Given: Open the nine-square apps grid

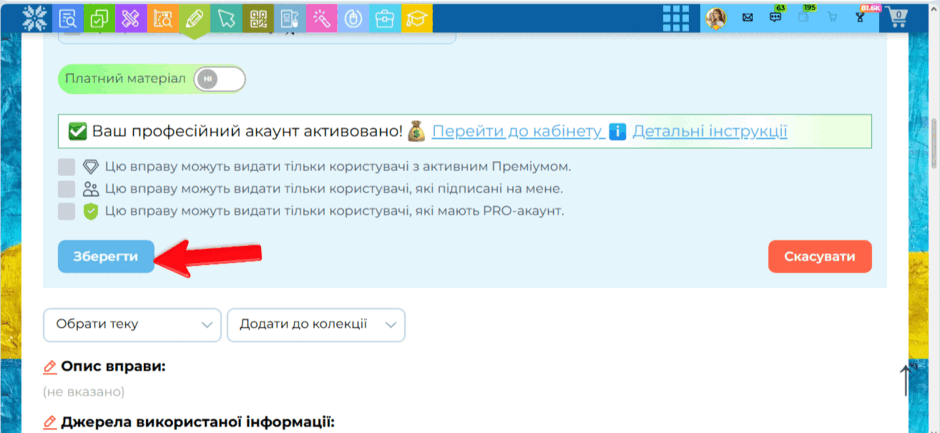Looking at the screenshot, I should (x=676, y=19).
